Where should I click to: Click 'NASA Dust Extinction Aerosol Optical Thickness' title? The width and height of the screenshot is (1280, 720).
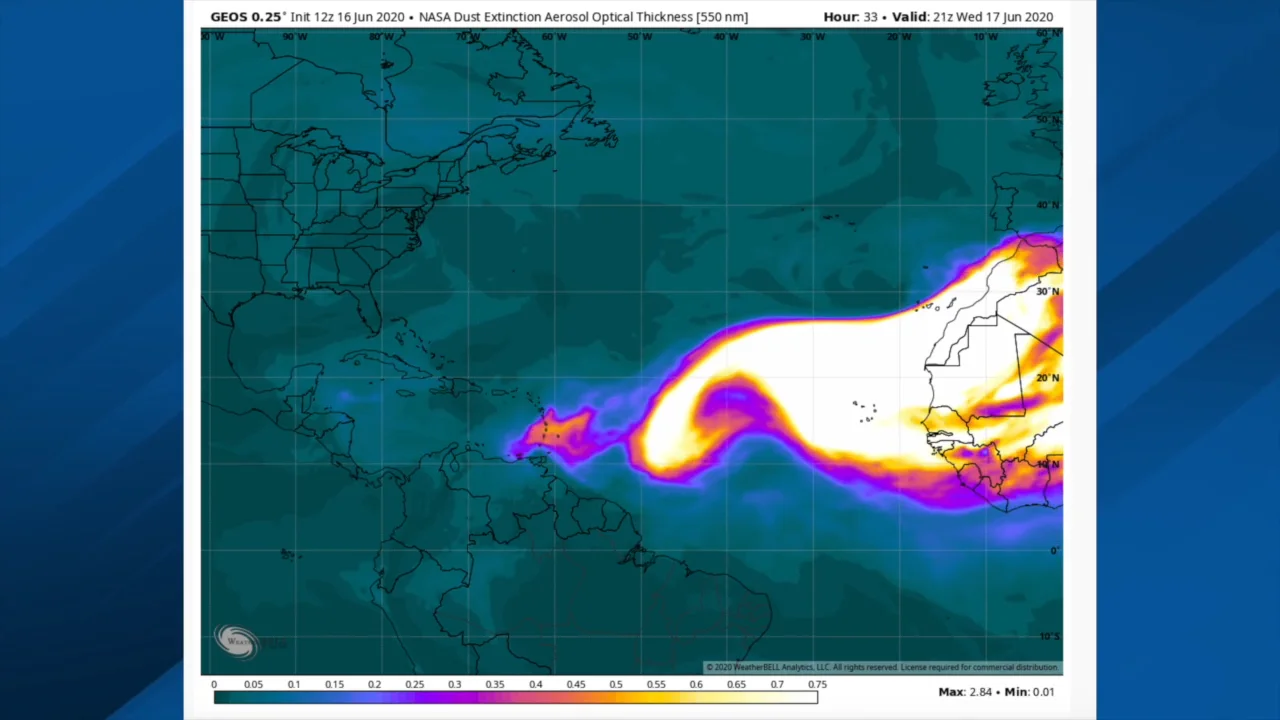(x=556, y=17)
